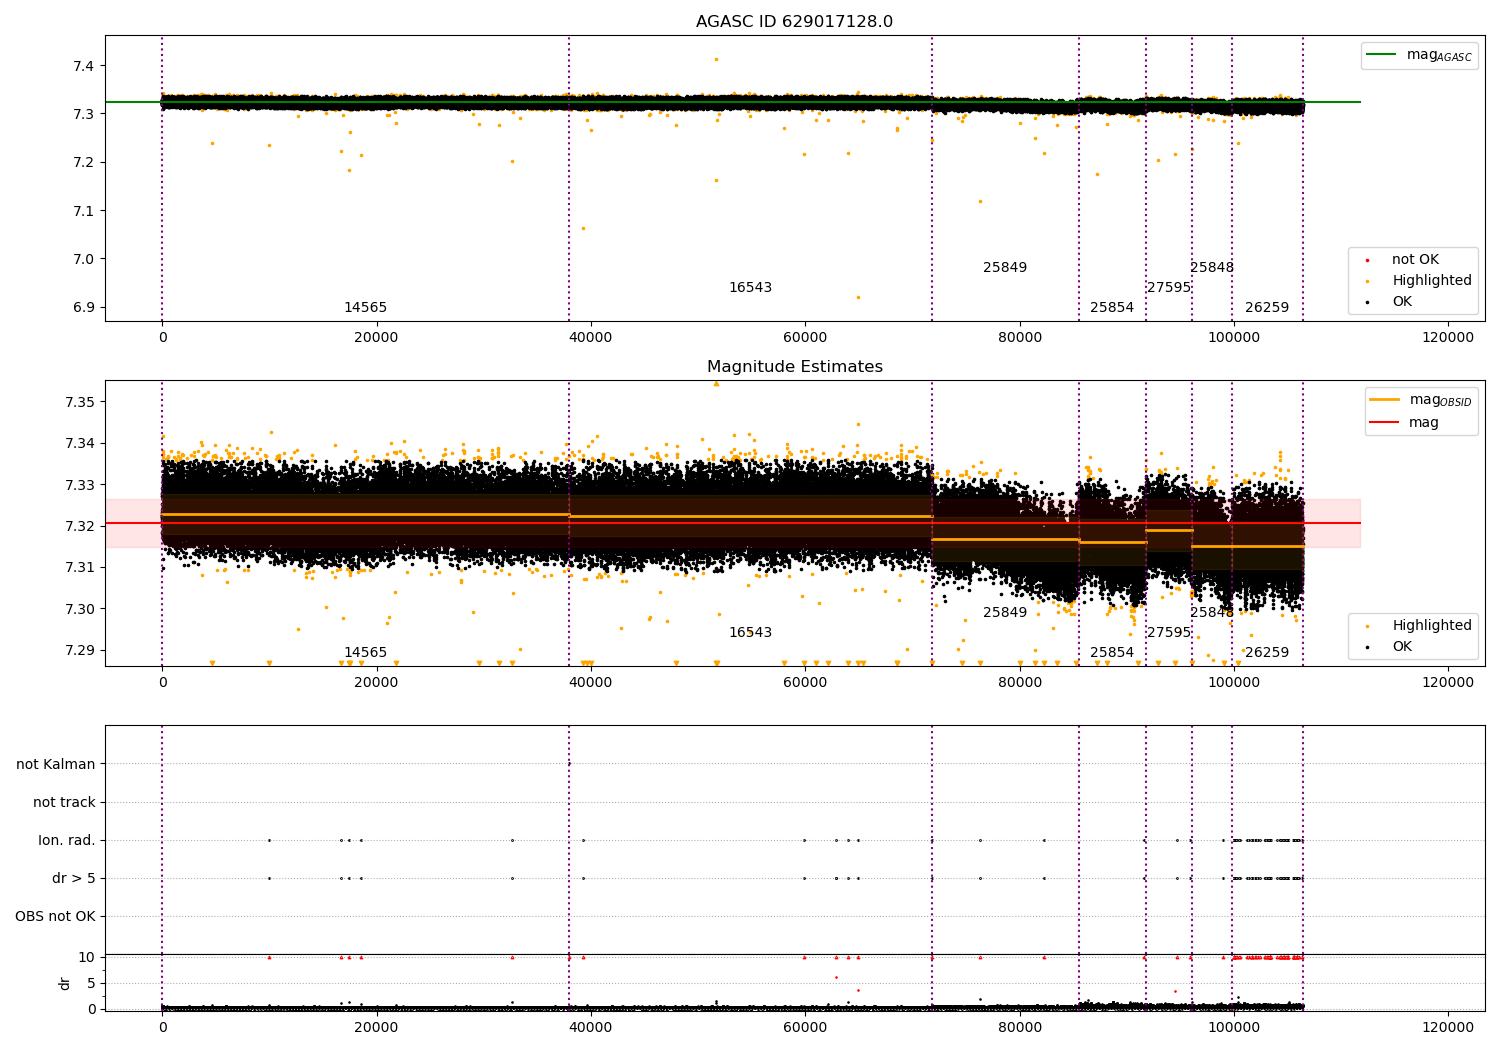
Task: Click the 7.33 y-axis tick label
Action: click(80, 485)
